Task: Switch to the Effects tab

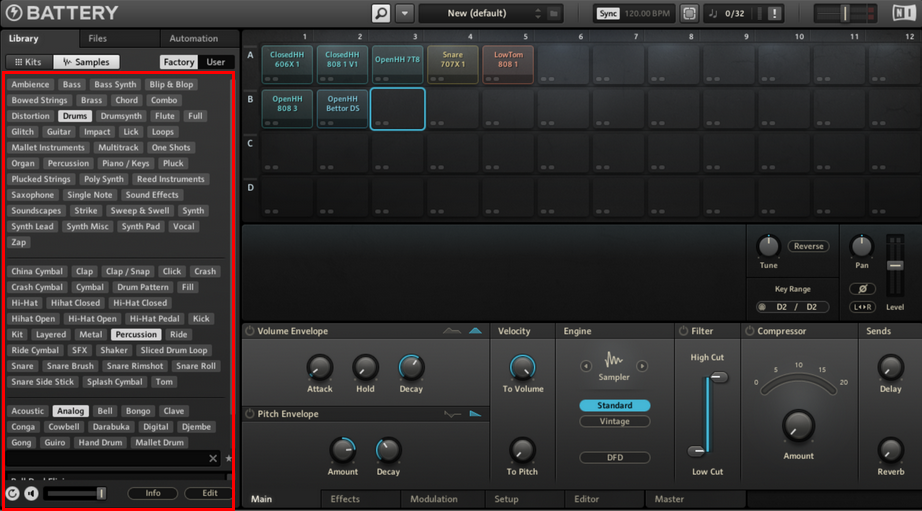Action: pos(345,499)
